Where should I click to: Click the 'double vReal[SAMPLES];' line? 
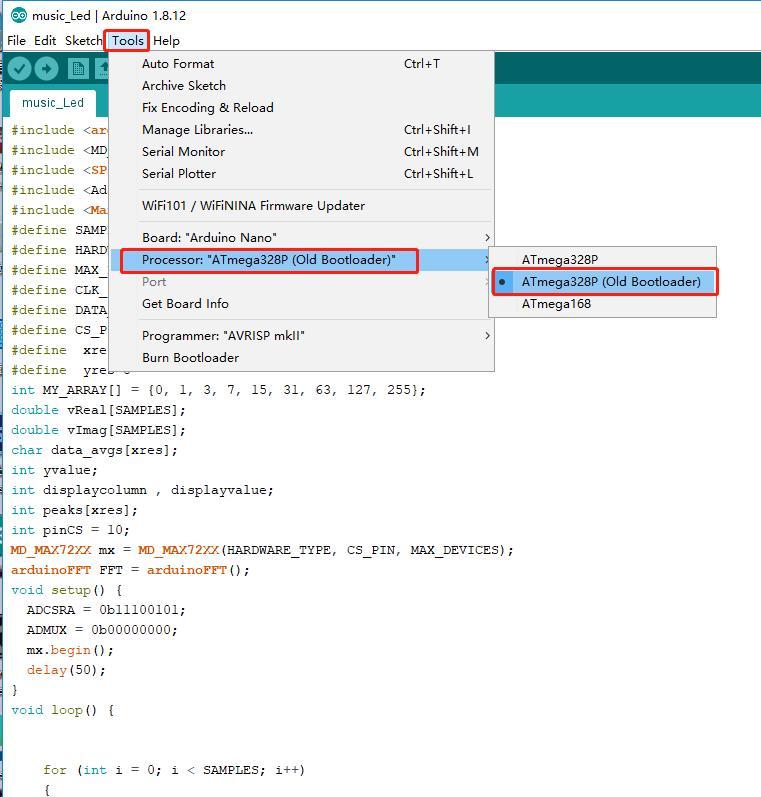pos(98,410)
